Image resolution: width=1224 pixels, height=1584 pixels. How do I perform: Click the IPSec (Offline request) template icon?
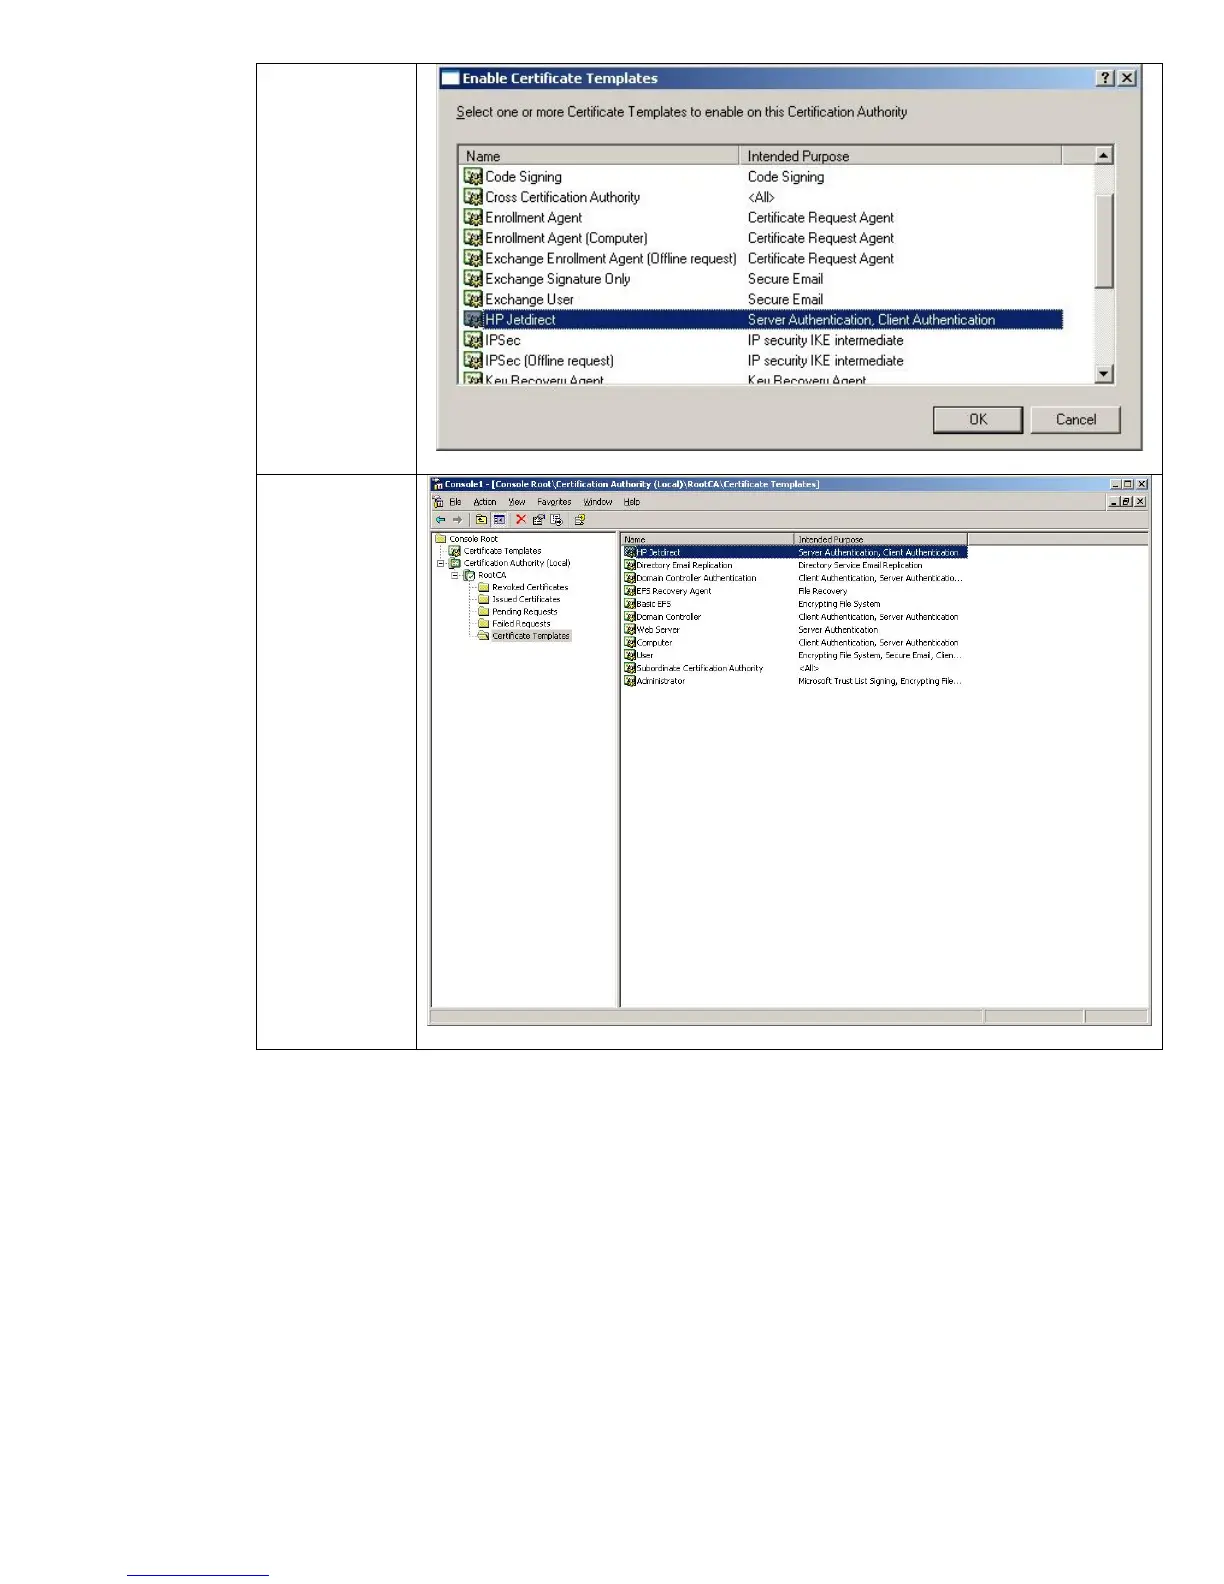coord(473,360)
